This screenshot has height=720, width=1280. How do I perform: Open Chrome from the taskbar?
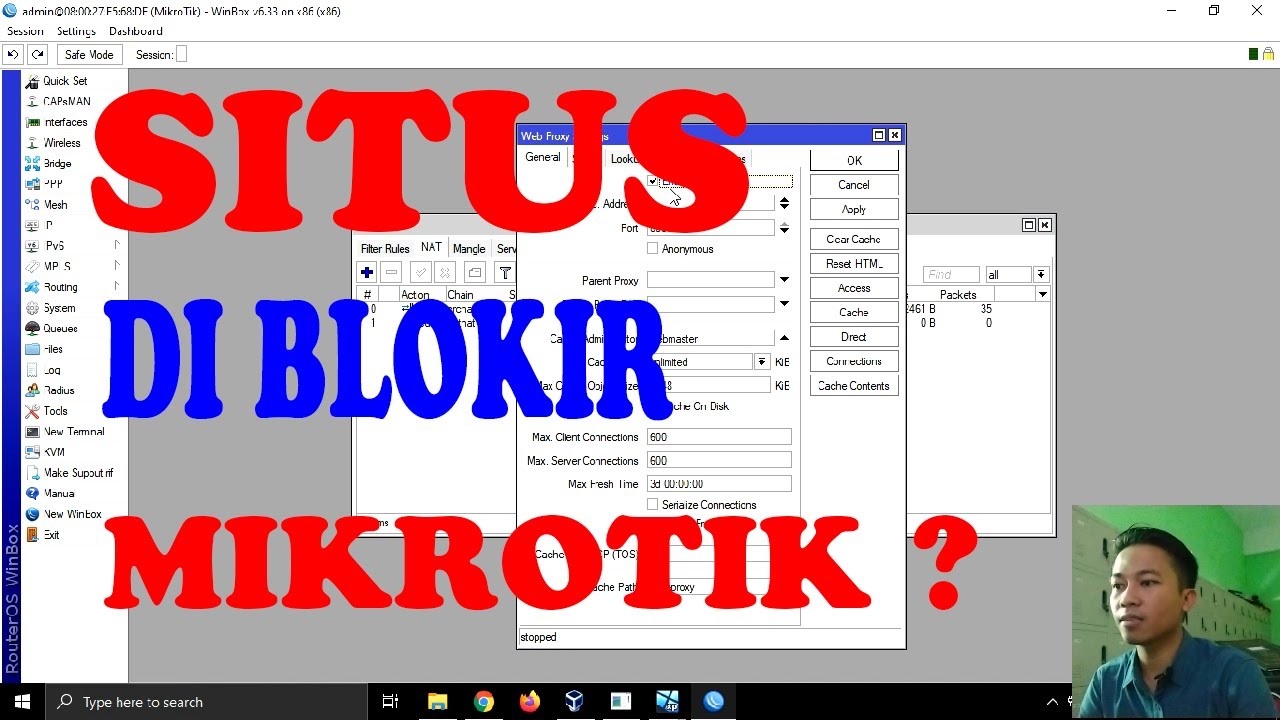[x=483, y=702]
